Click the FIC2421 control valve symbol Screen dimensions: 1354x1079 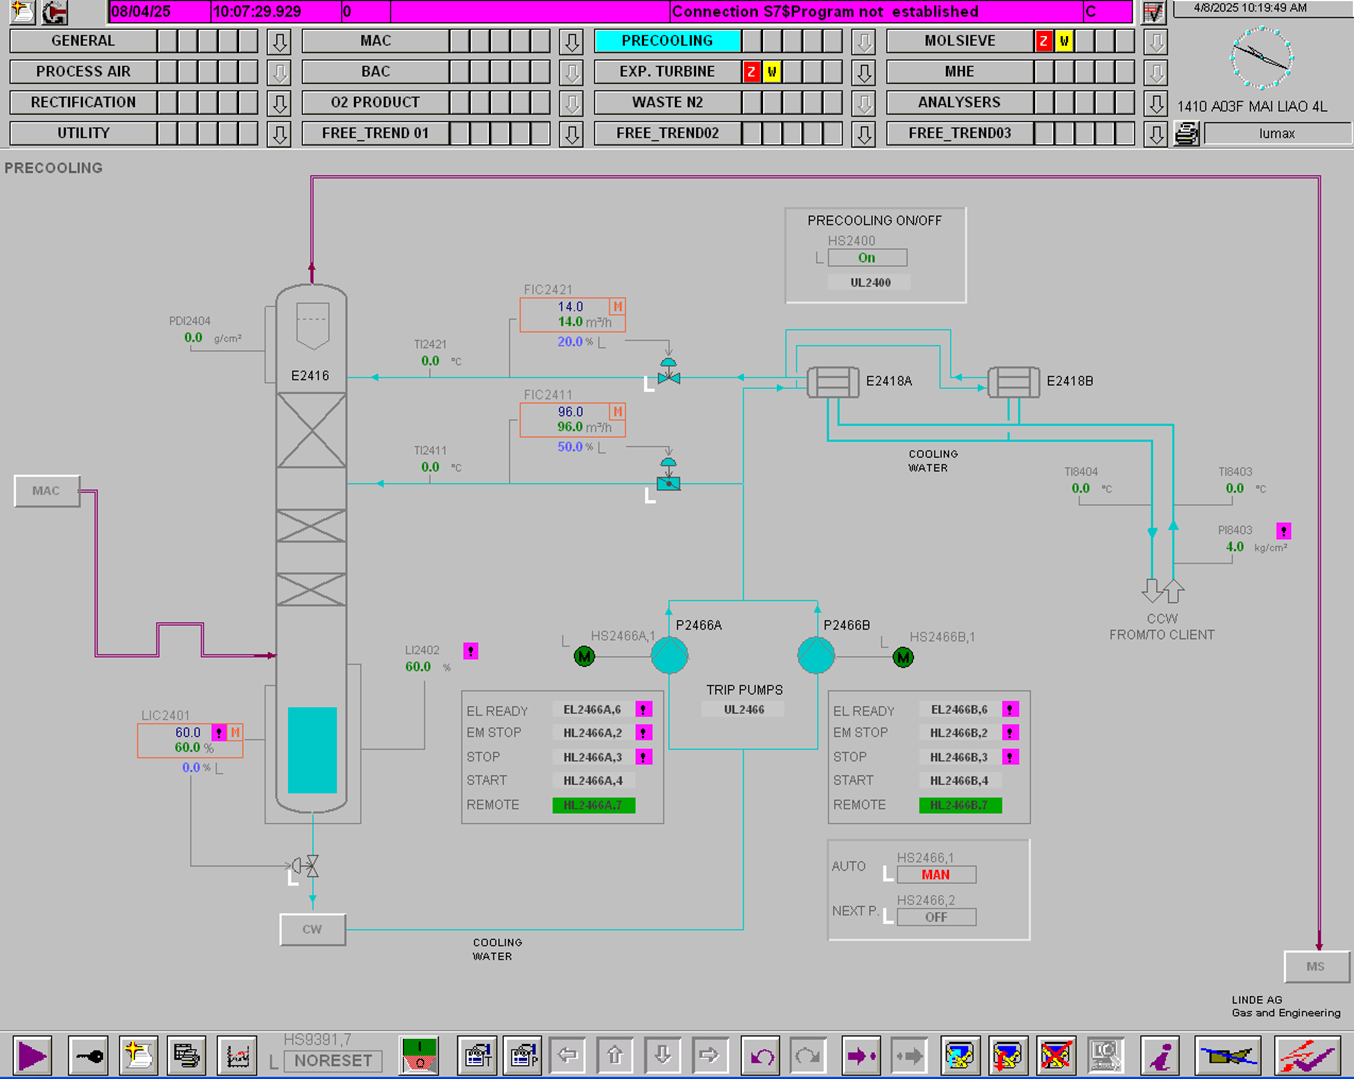[x=669, y=373]
